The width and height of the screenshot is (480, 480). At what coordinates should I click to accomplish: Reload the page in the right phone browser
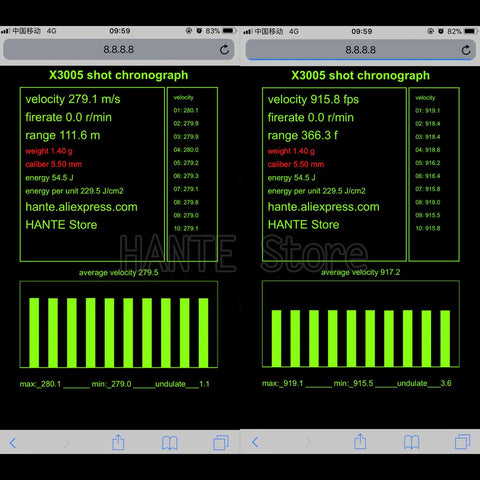point(466,50)
